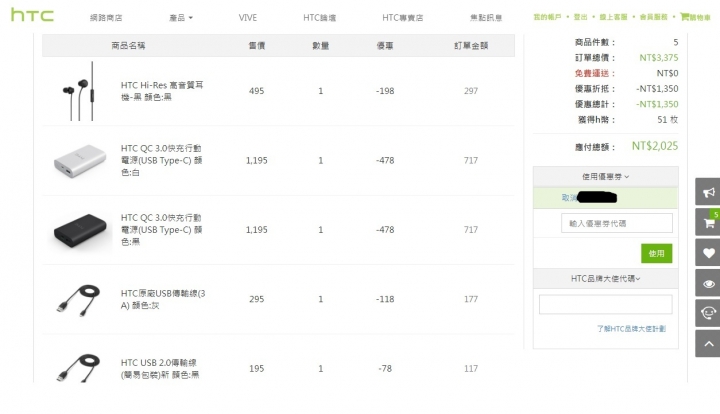720x414 pixels.
Task: Click the scroll-to-top arrow icon
Action: click(x=708, y=342)
